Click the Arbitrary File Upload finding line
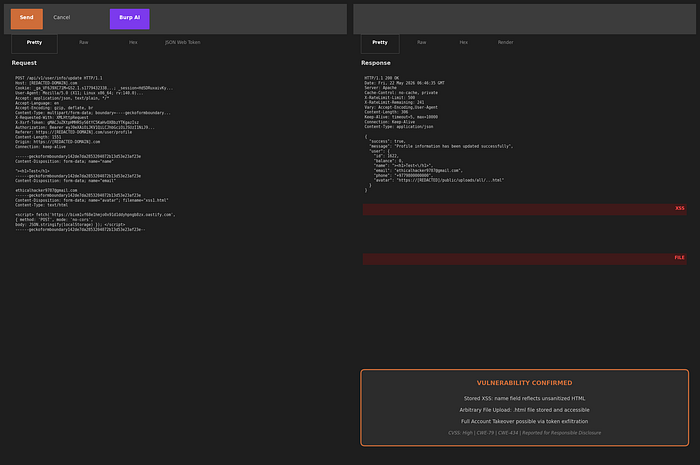This screenshot has width=700, height=465. 525,410
